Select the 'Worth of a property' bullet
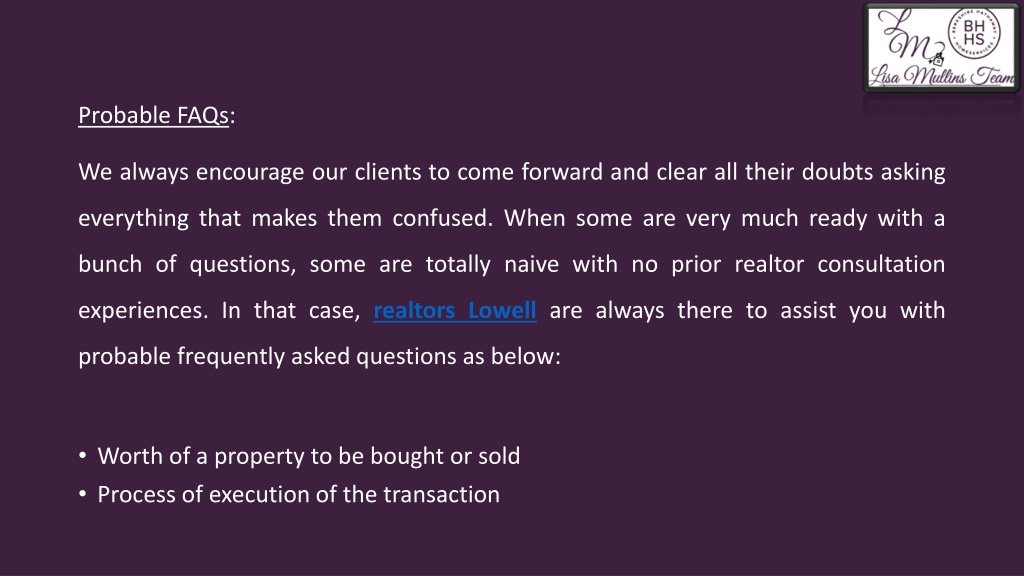 pos(309,456)
